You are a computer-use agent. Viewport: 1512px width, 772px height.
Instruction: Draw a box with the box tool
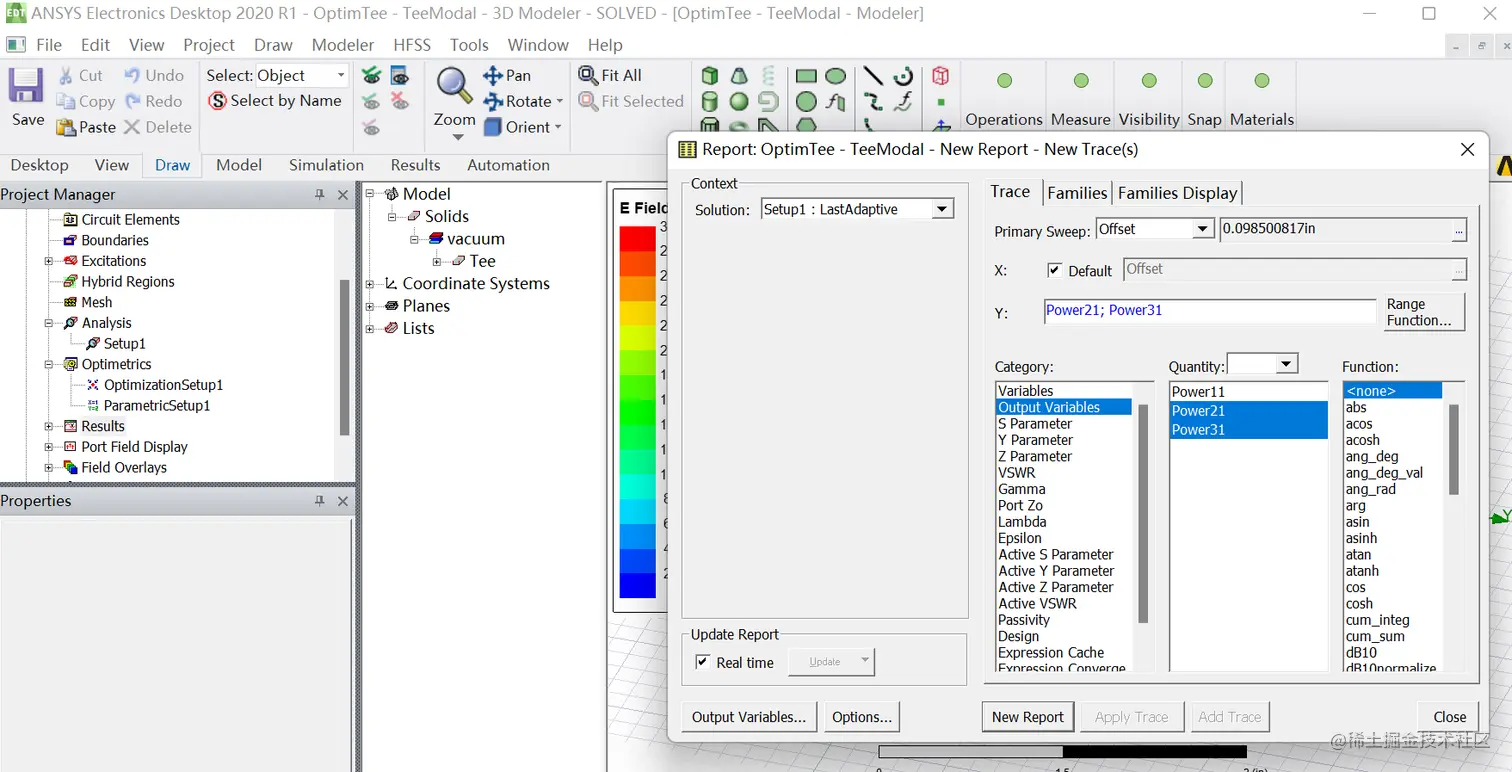click(x=710, y=76)
